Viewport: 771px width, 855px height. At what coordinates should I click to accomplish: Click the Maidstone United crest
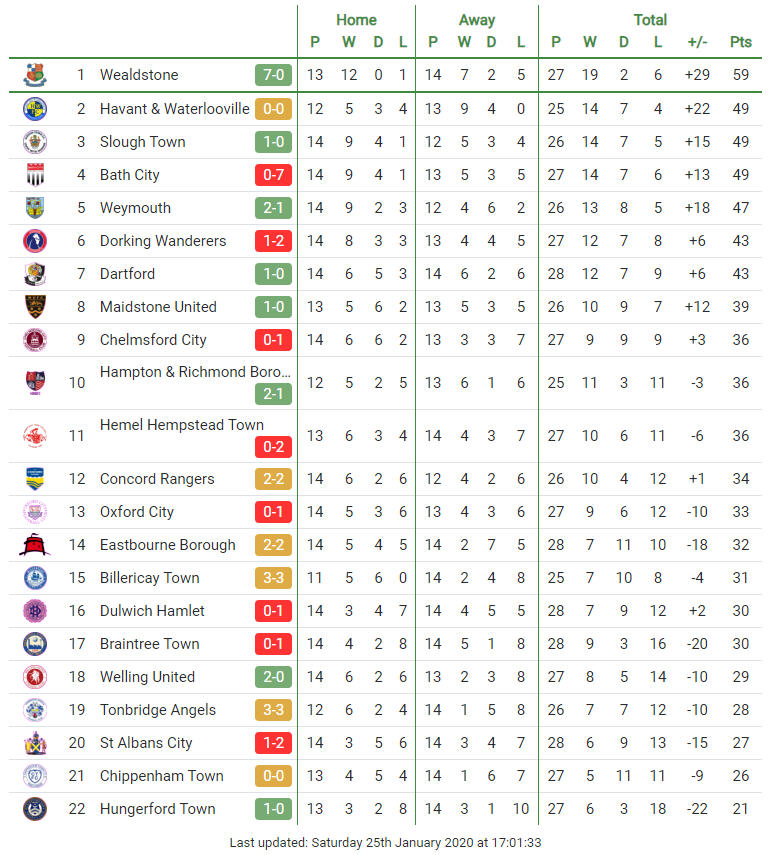coord(35,306)
